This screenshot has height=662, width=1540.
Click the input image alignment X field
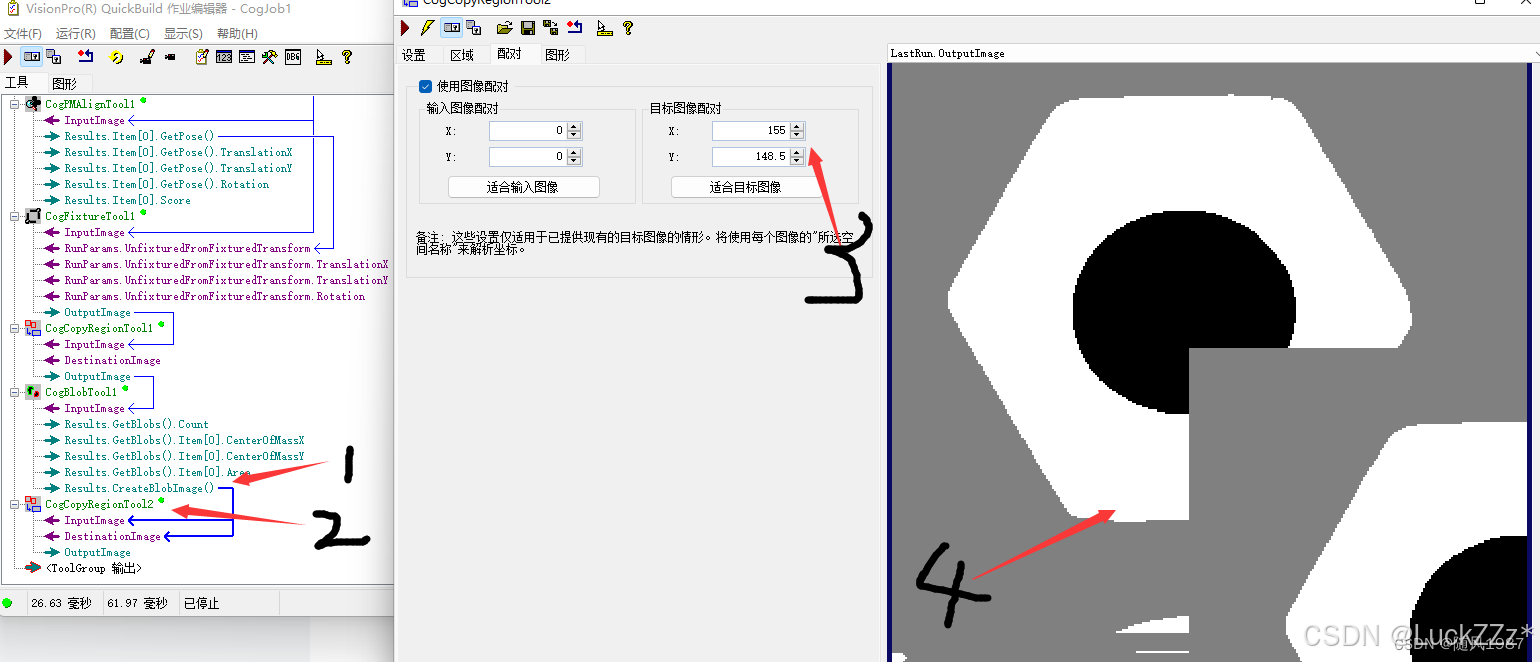528,131
